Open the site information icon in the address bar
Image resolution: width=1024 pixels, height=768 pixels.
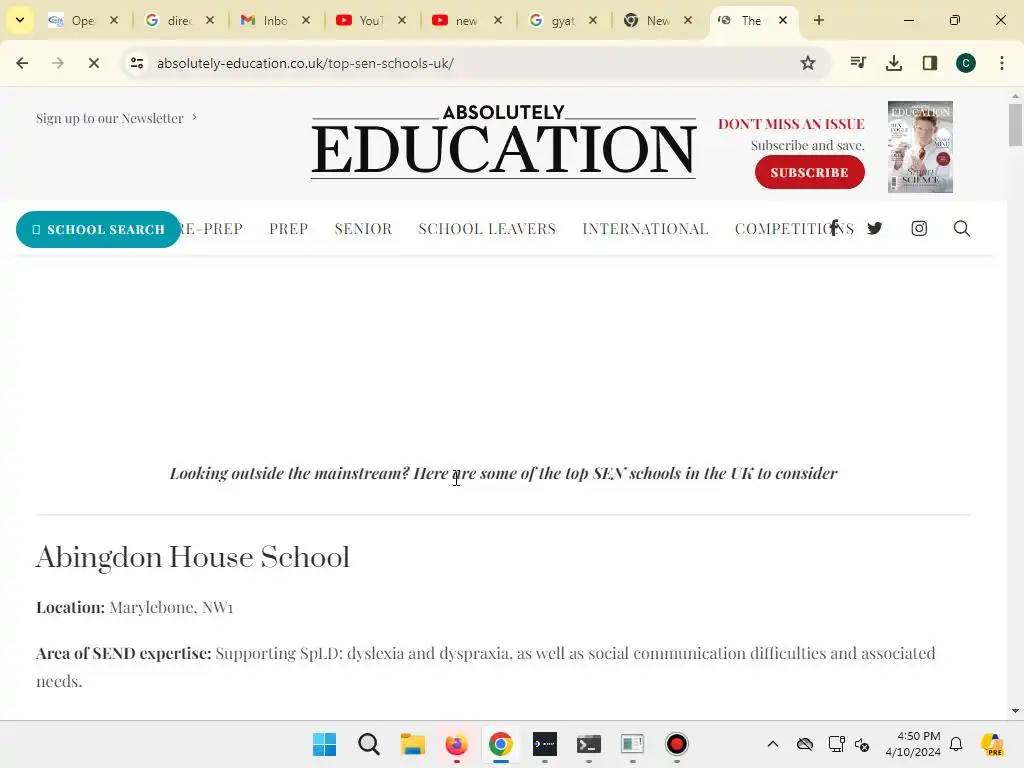(x=137, y=63)
